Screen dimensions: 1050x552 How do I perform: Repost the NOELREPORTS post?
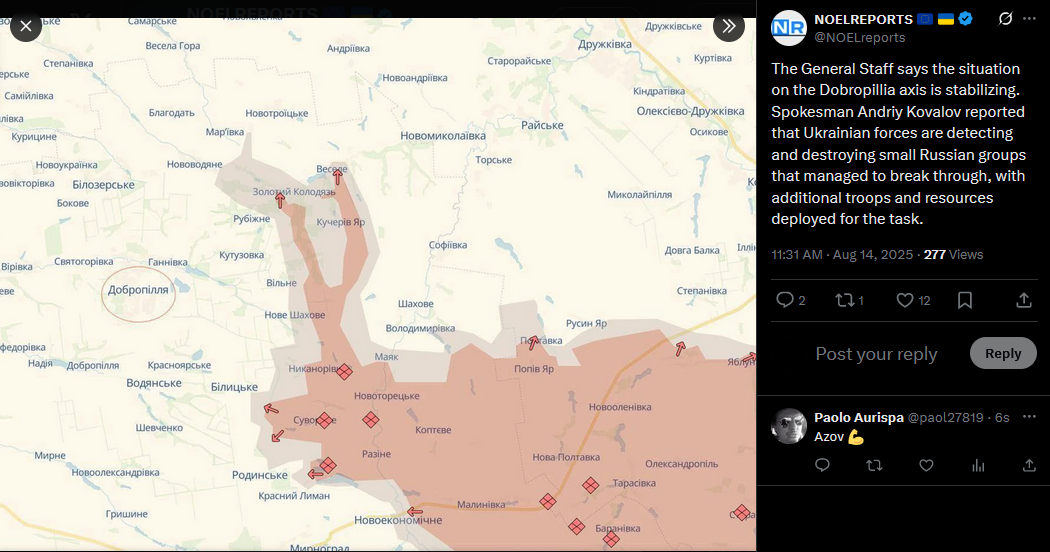(x=844, y=299)
